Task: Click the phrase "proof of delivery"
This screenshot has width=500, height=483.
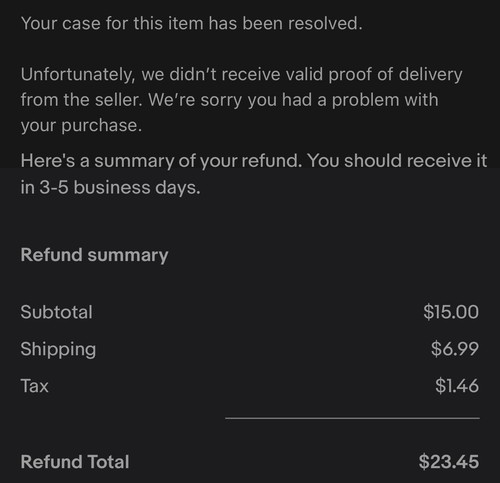Action: point(395,74)
